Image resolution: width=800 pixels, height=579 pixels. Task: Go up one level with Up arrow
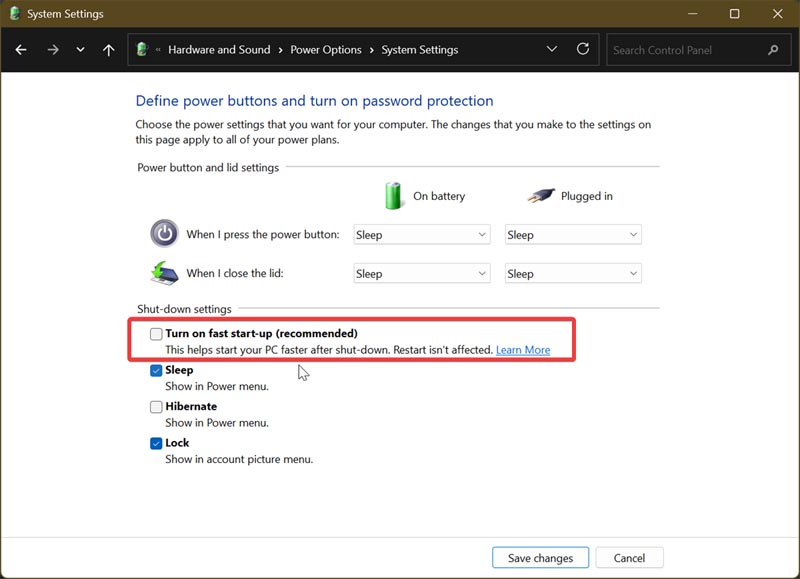(109, 50)
